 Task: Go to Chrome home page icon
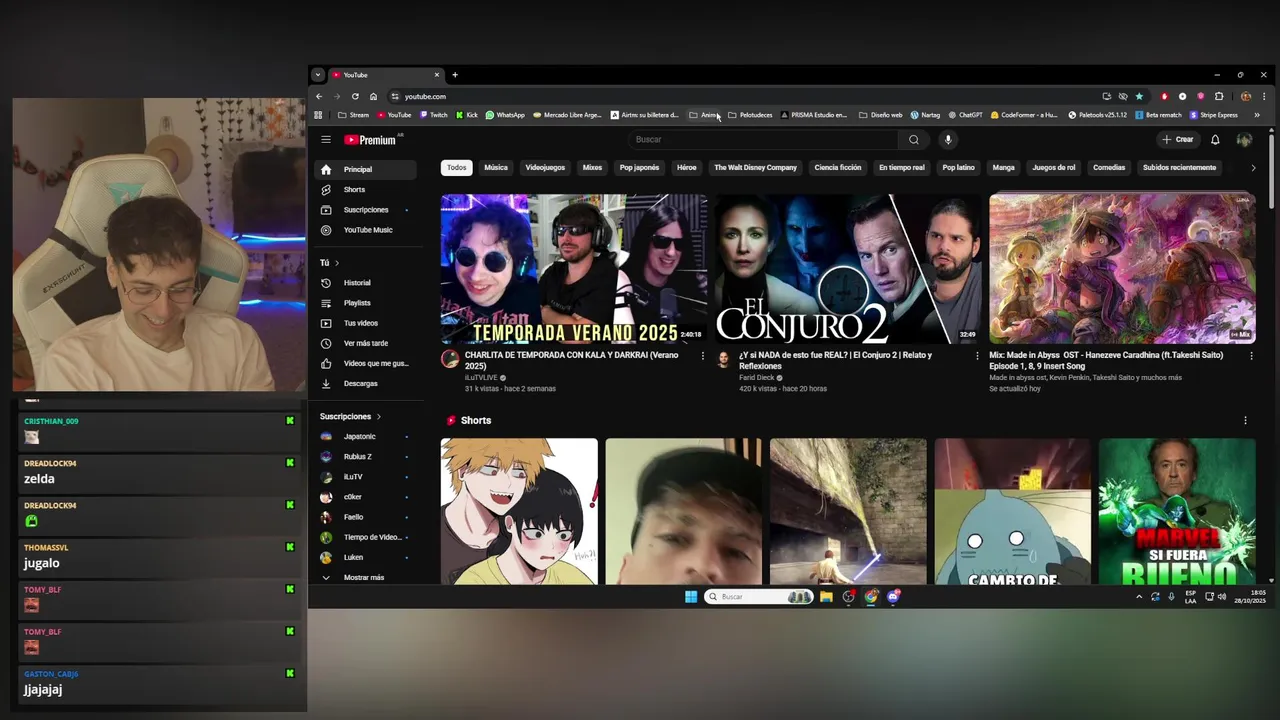373,96
